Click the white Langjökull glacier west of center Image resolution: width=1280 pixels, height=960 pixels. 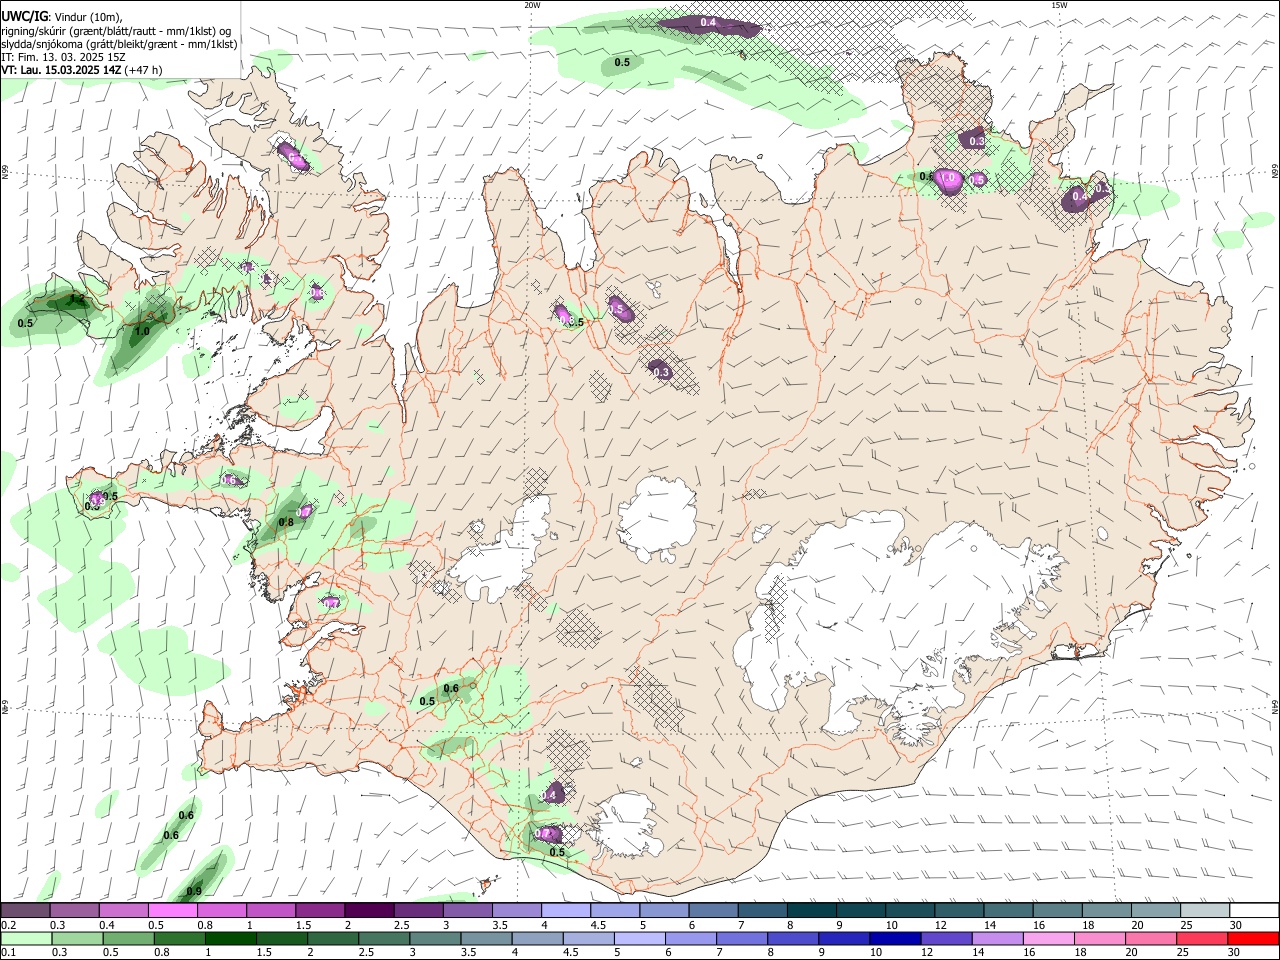click(x=500, y=555)
